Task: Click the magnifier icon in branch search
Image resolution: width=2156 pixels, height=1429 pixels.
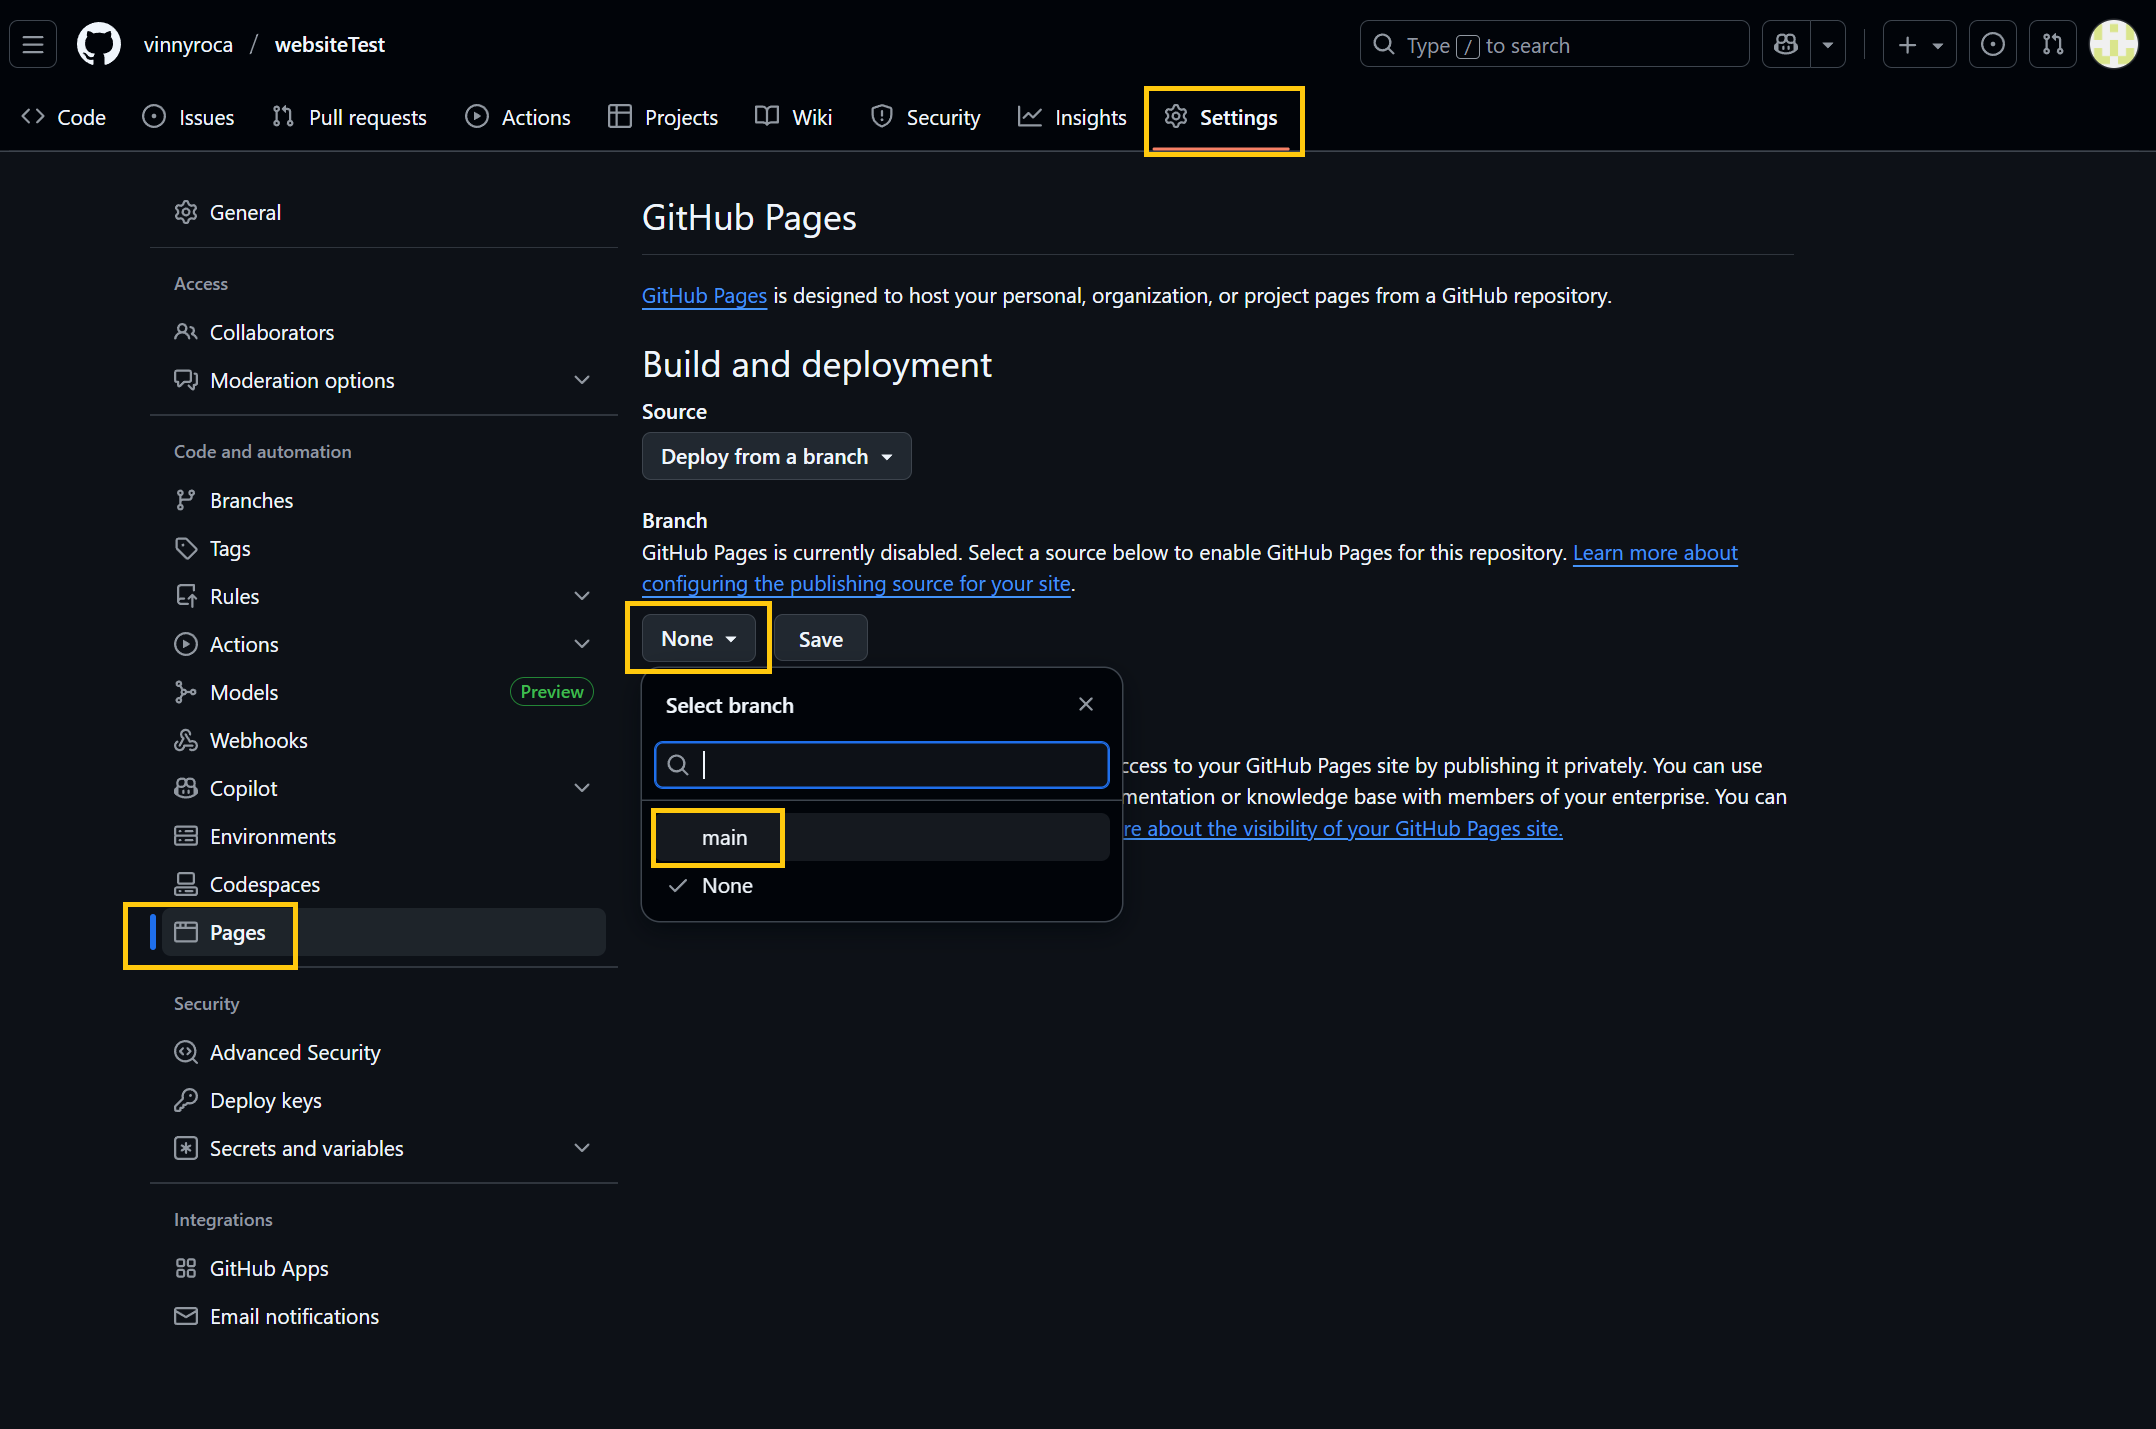Action: point(678,765)
